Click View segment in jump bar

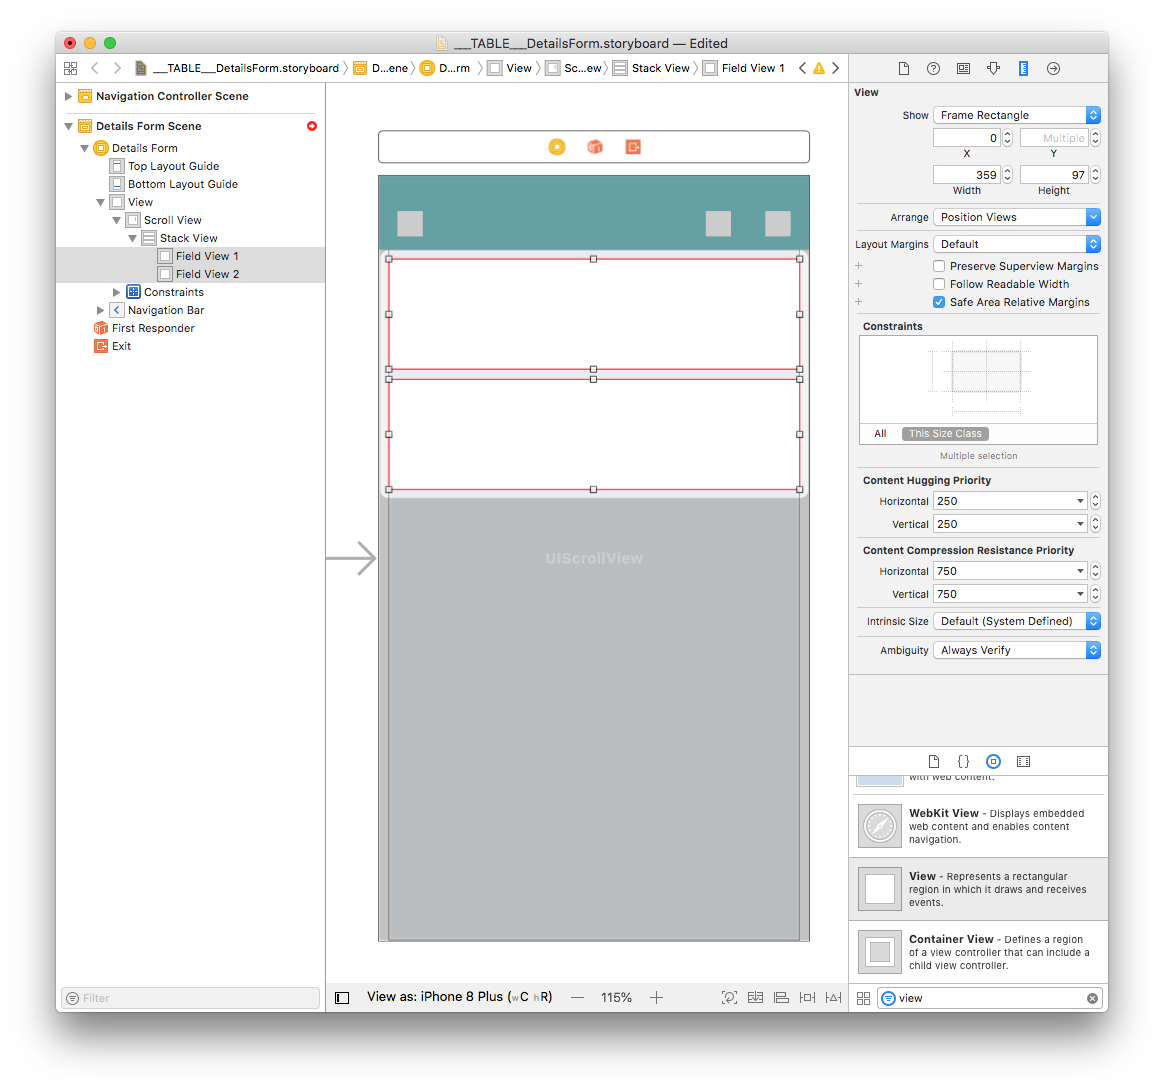pyautogui.click(x=510, y=68)
